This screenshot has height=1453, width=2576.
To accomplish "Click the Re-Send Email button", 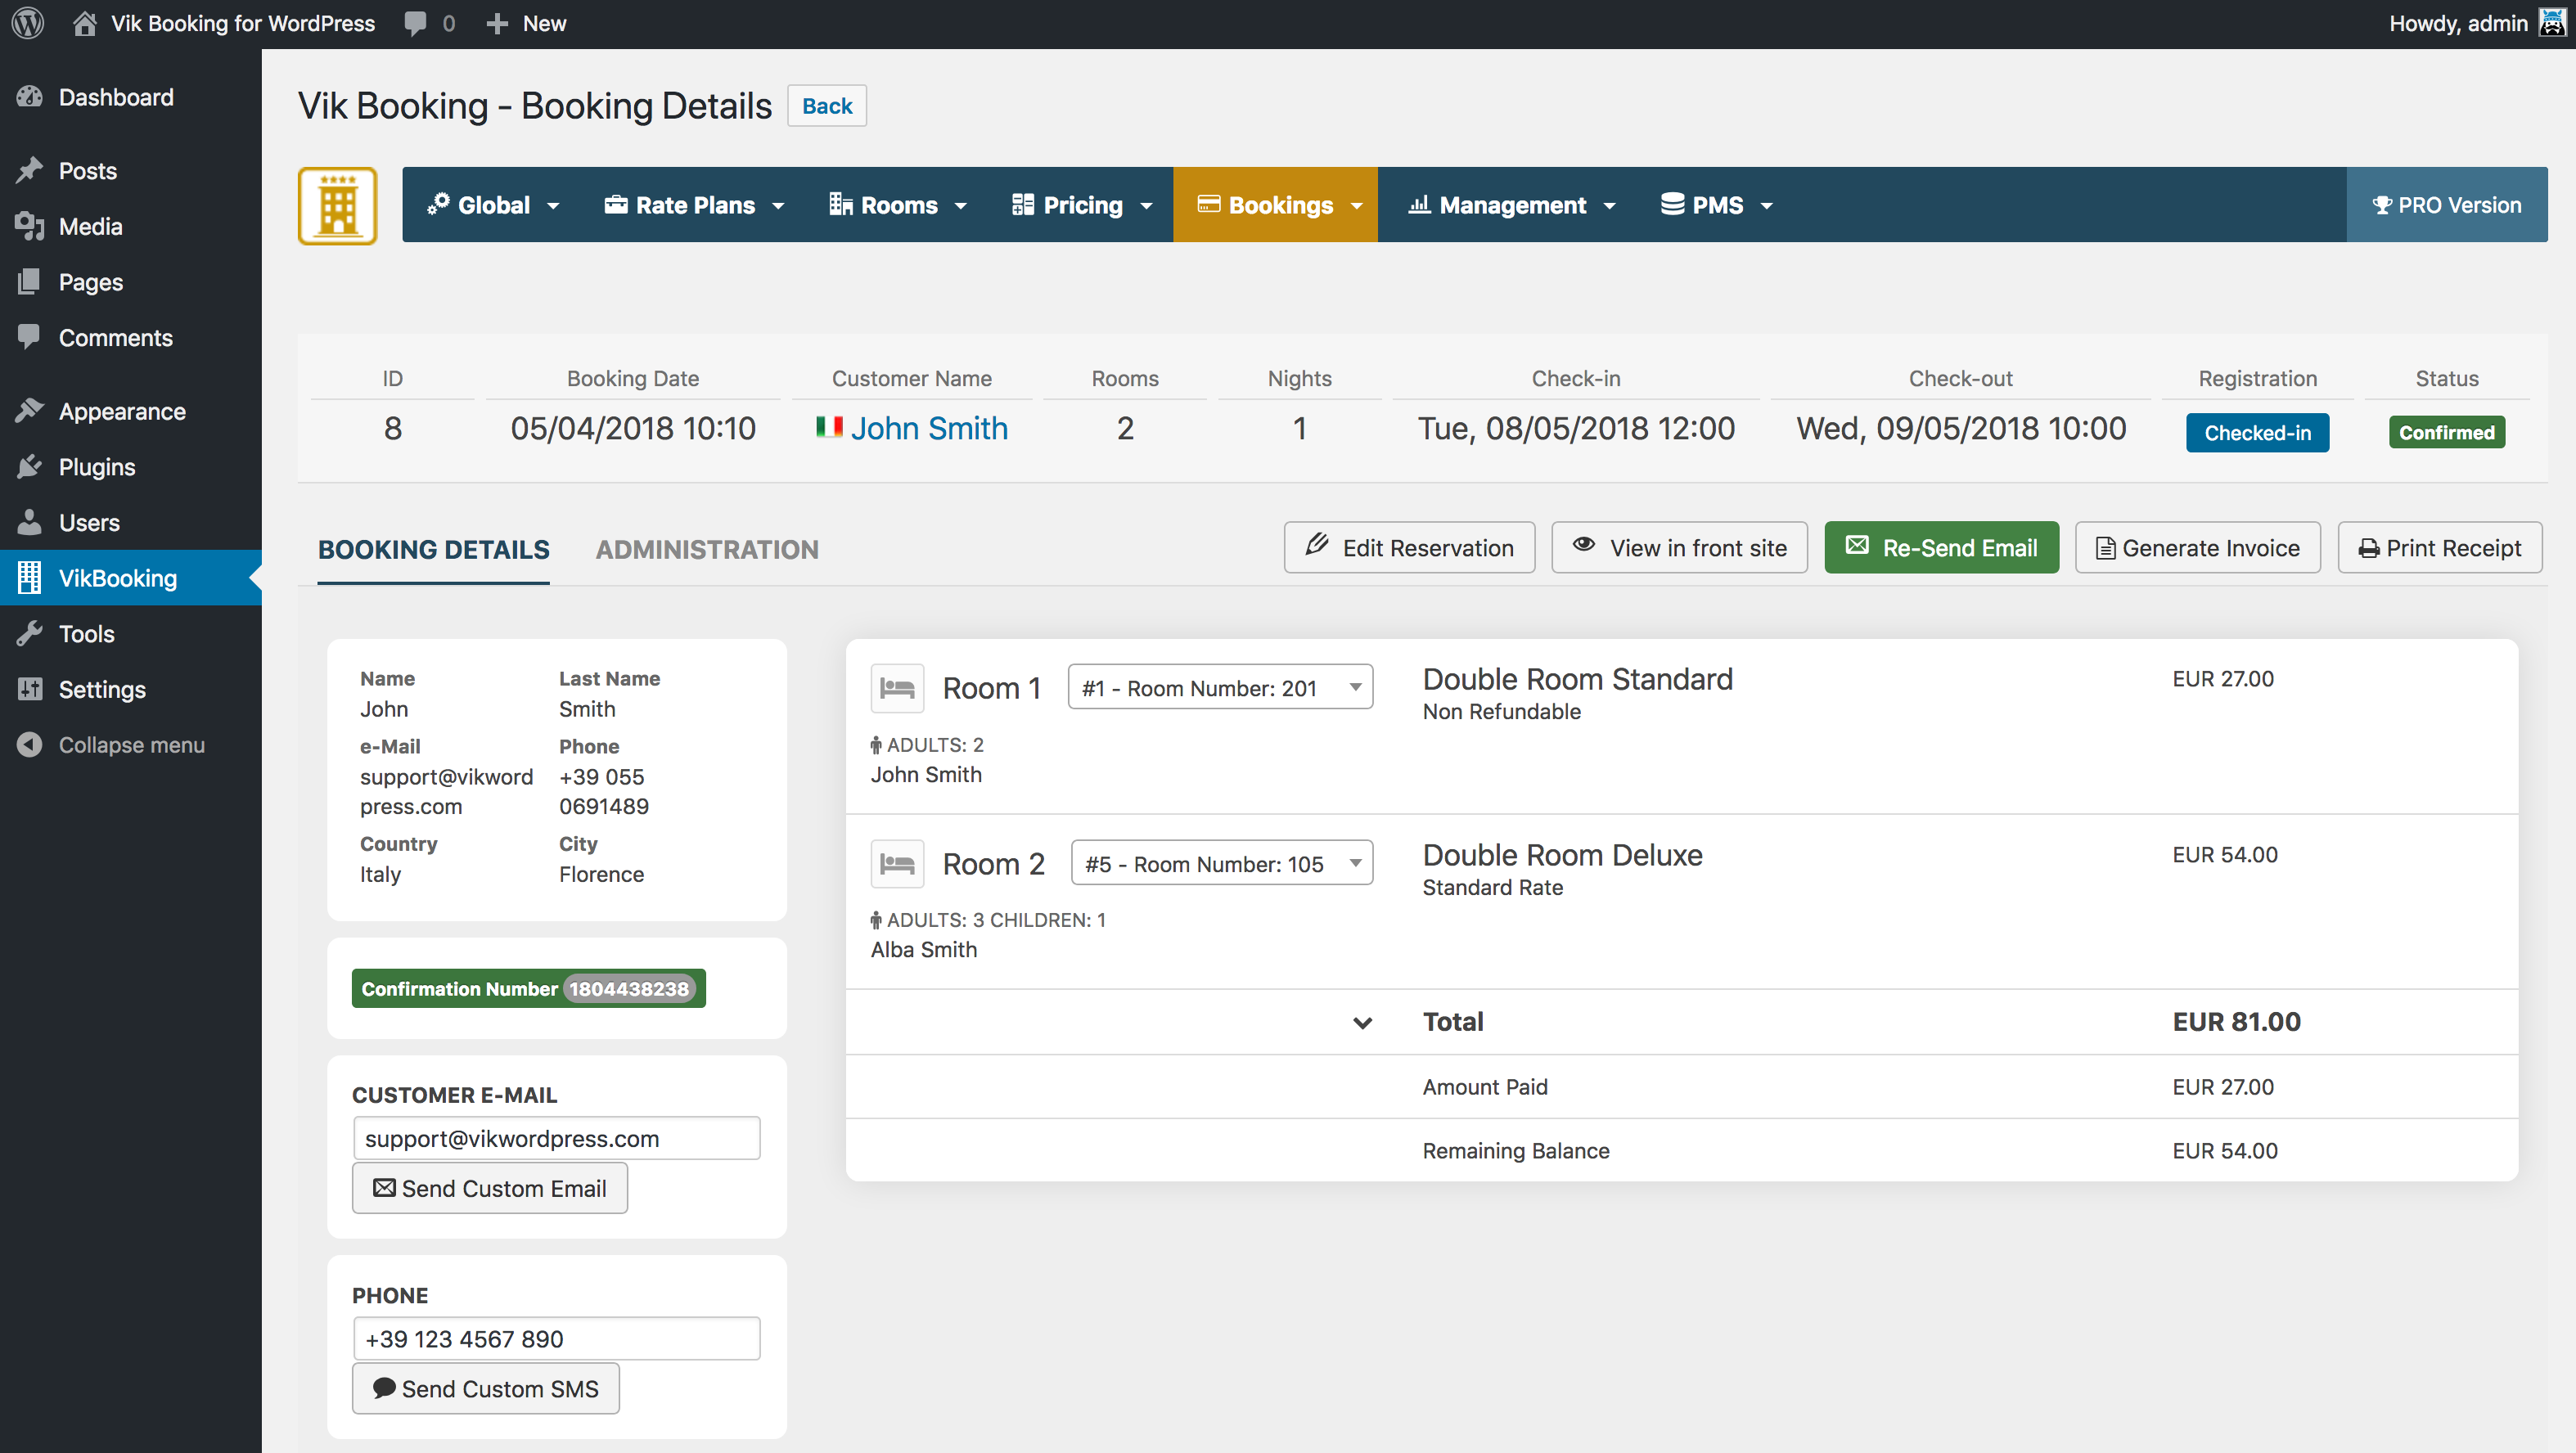I will [1940, 548].
